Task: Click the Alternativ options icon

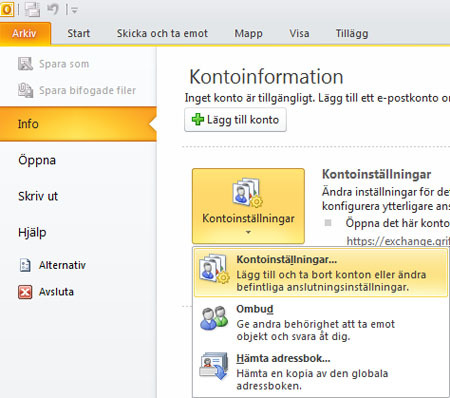Action: (25, 265)
